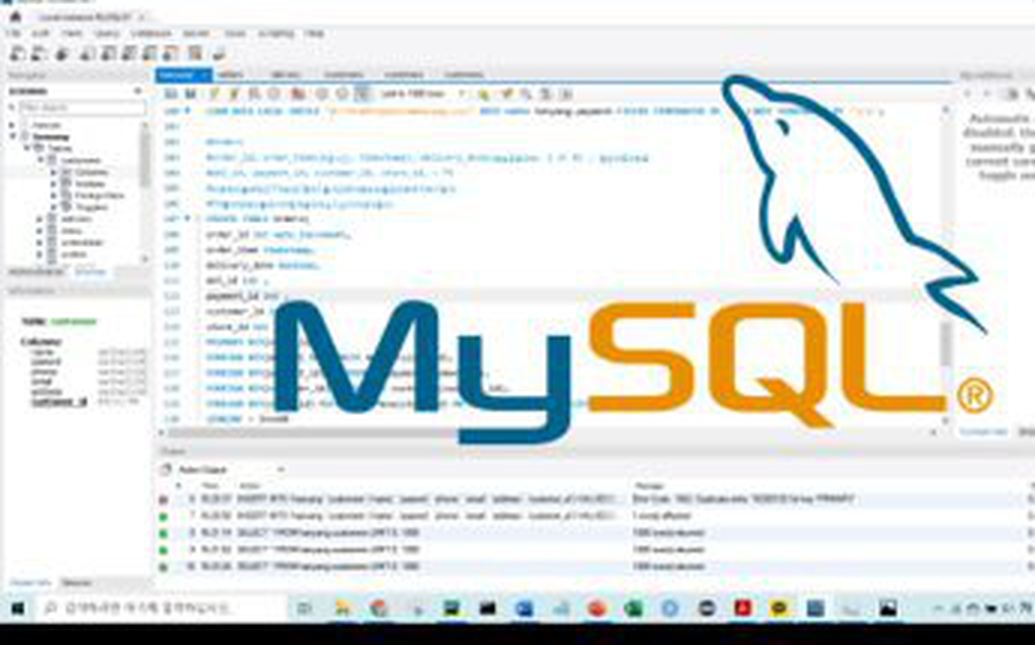The width and height of the screenshot is (1035, 645).
Task: Create a new schema toolbar icon
Action: [x=87, y=54]
